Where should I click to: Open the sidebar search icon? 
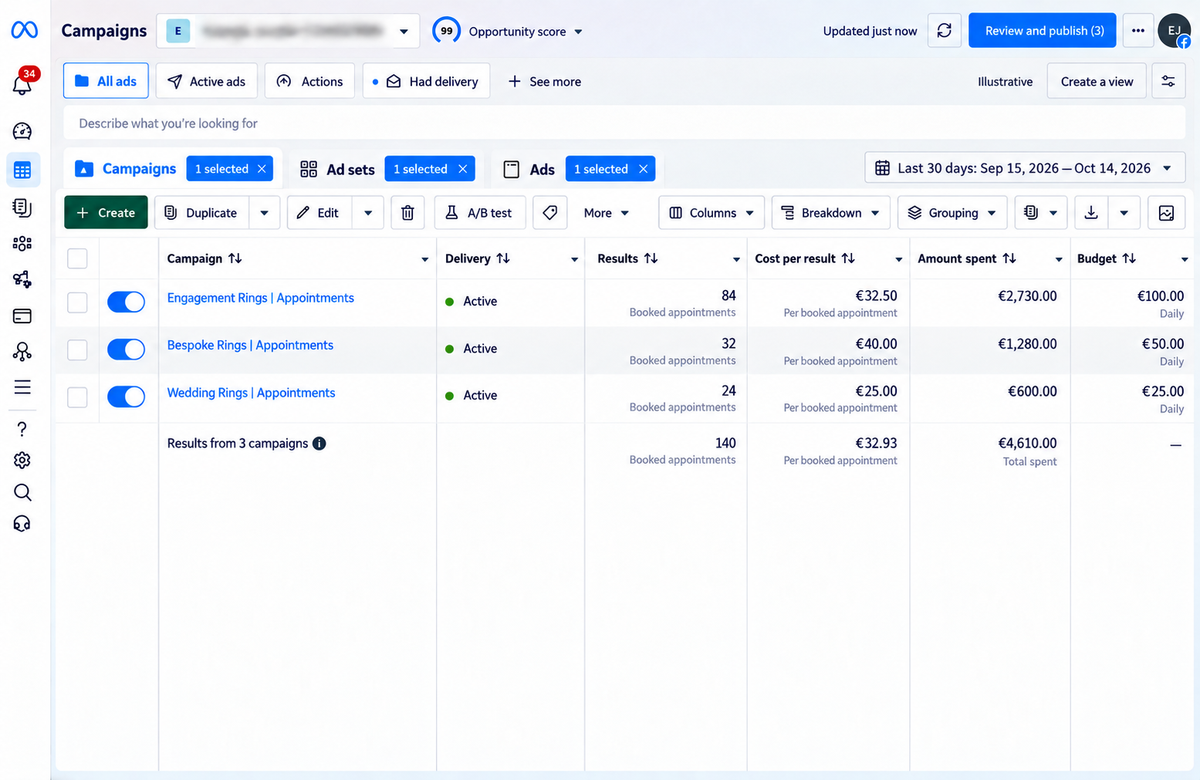[x=22, y=492]
